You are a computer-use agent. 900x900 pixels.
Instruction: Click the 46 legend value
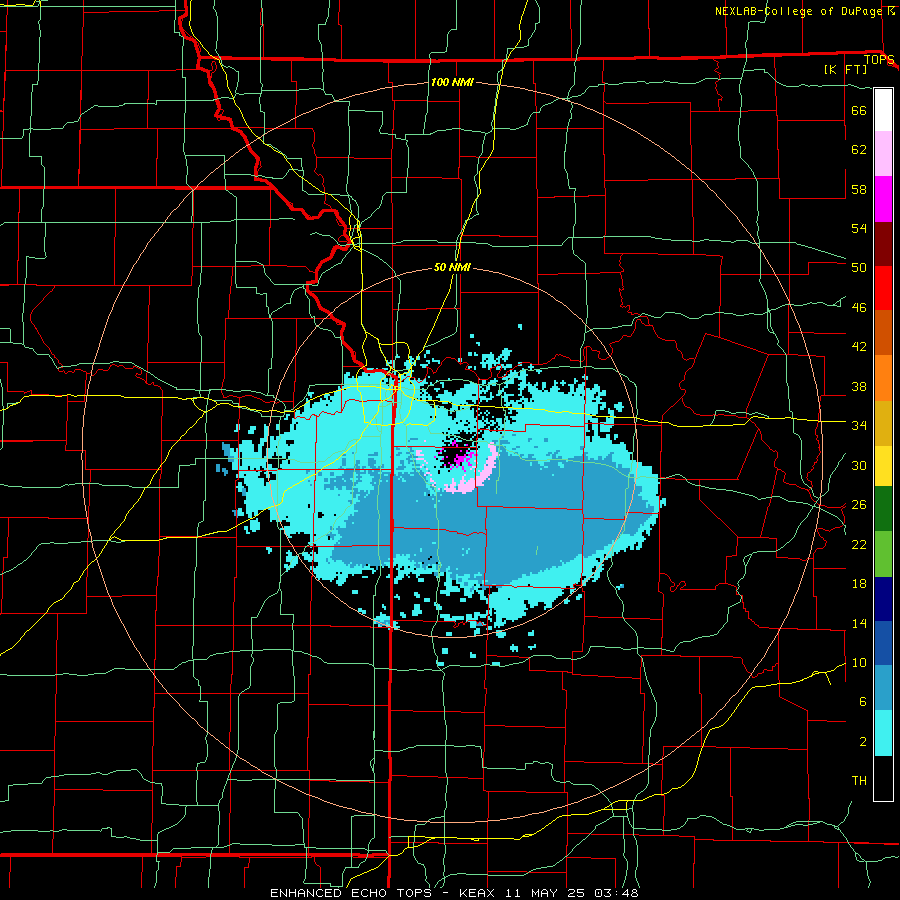(x=859, y=307)
